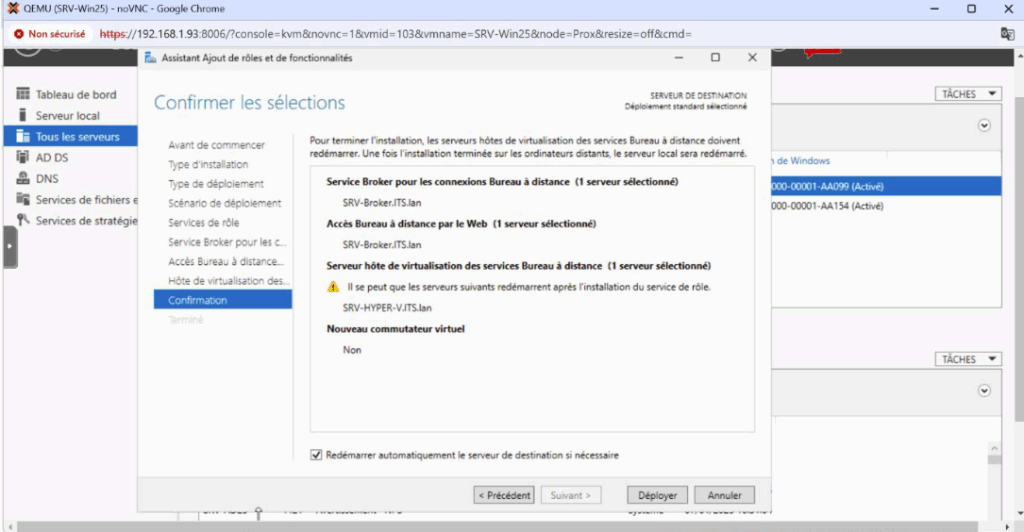Go to Hôte de virtualisation step
1024x532 pixels.
click(229, 281)
